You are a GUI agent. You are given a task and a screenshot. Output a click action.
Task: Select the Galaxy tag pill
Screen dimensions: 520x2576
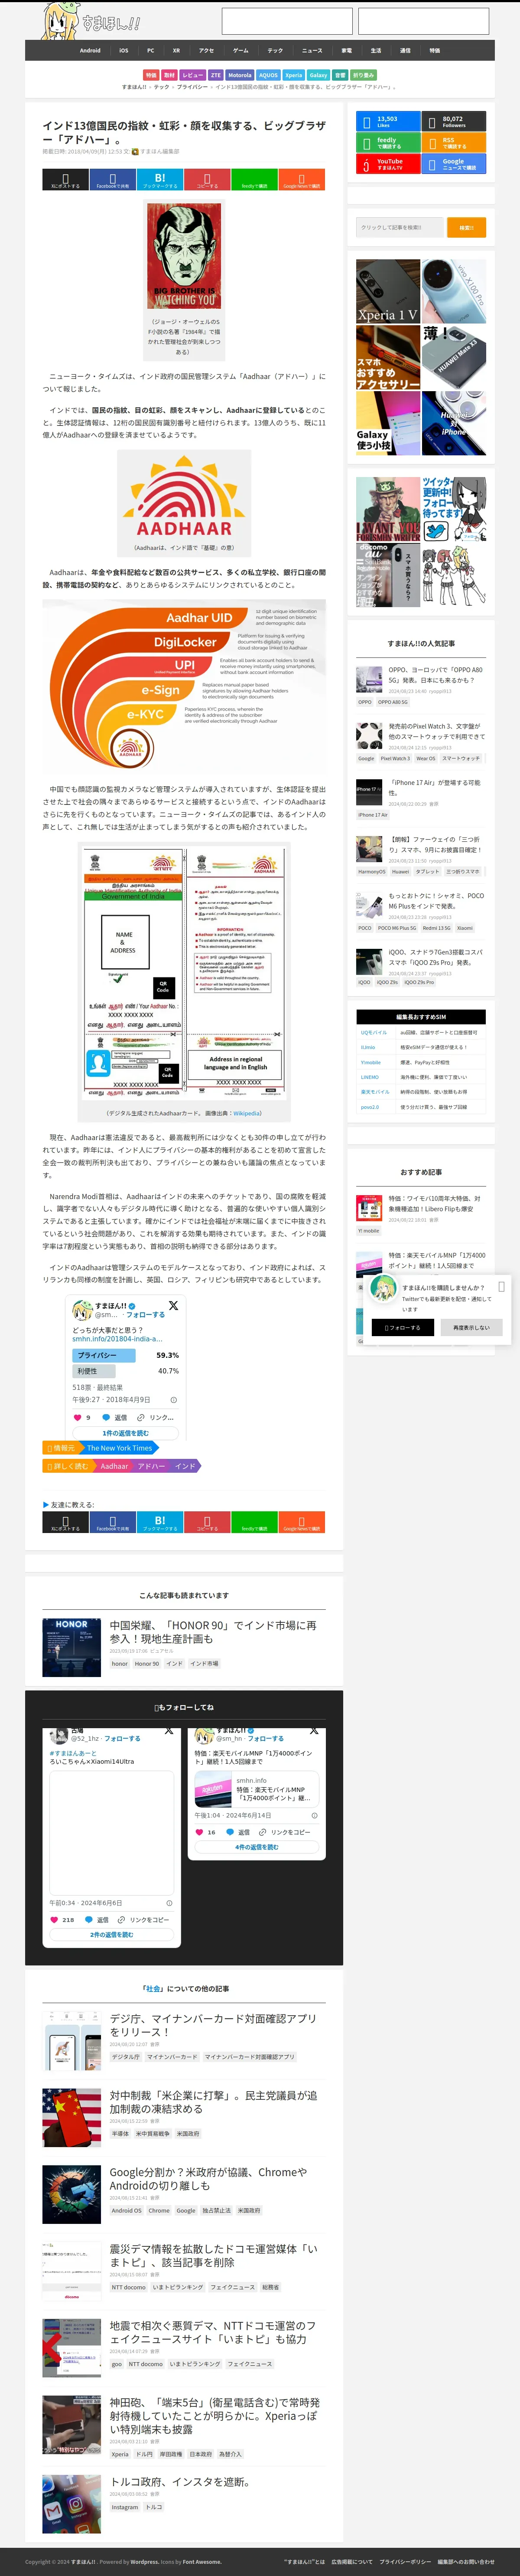pyautogui.click(x=318, y=75)
